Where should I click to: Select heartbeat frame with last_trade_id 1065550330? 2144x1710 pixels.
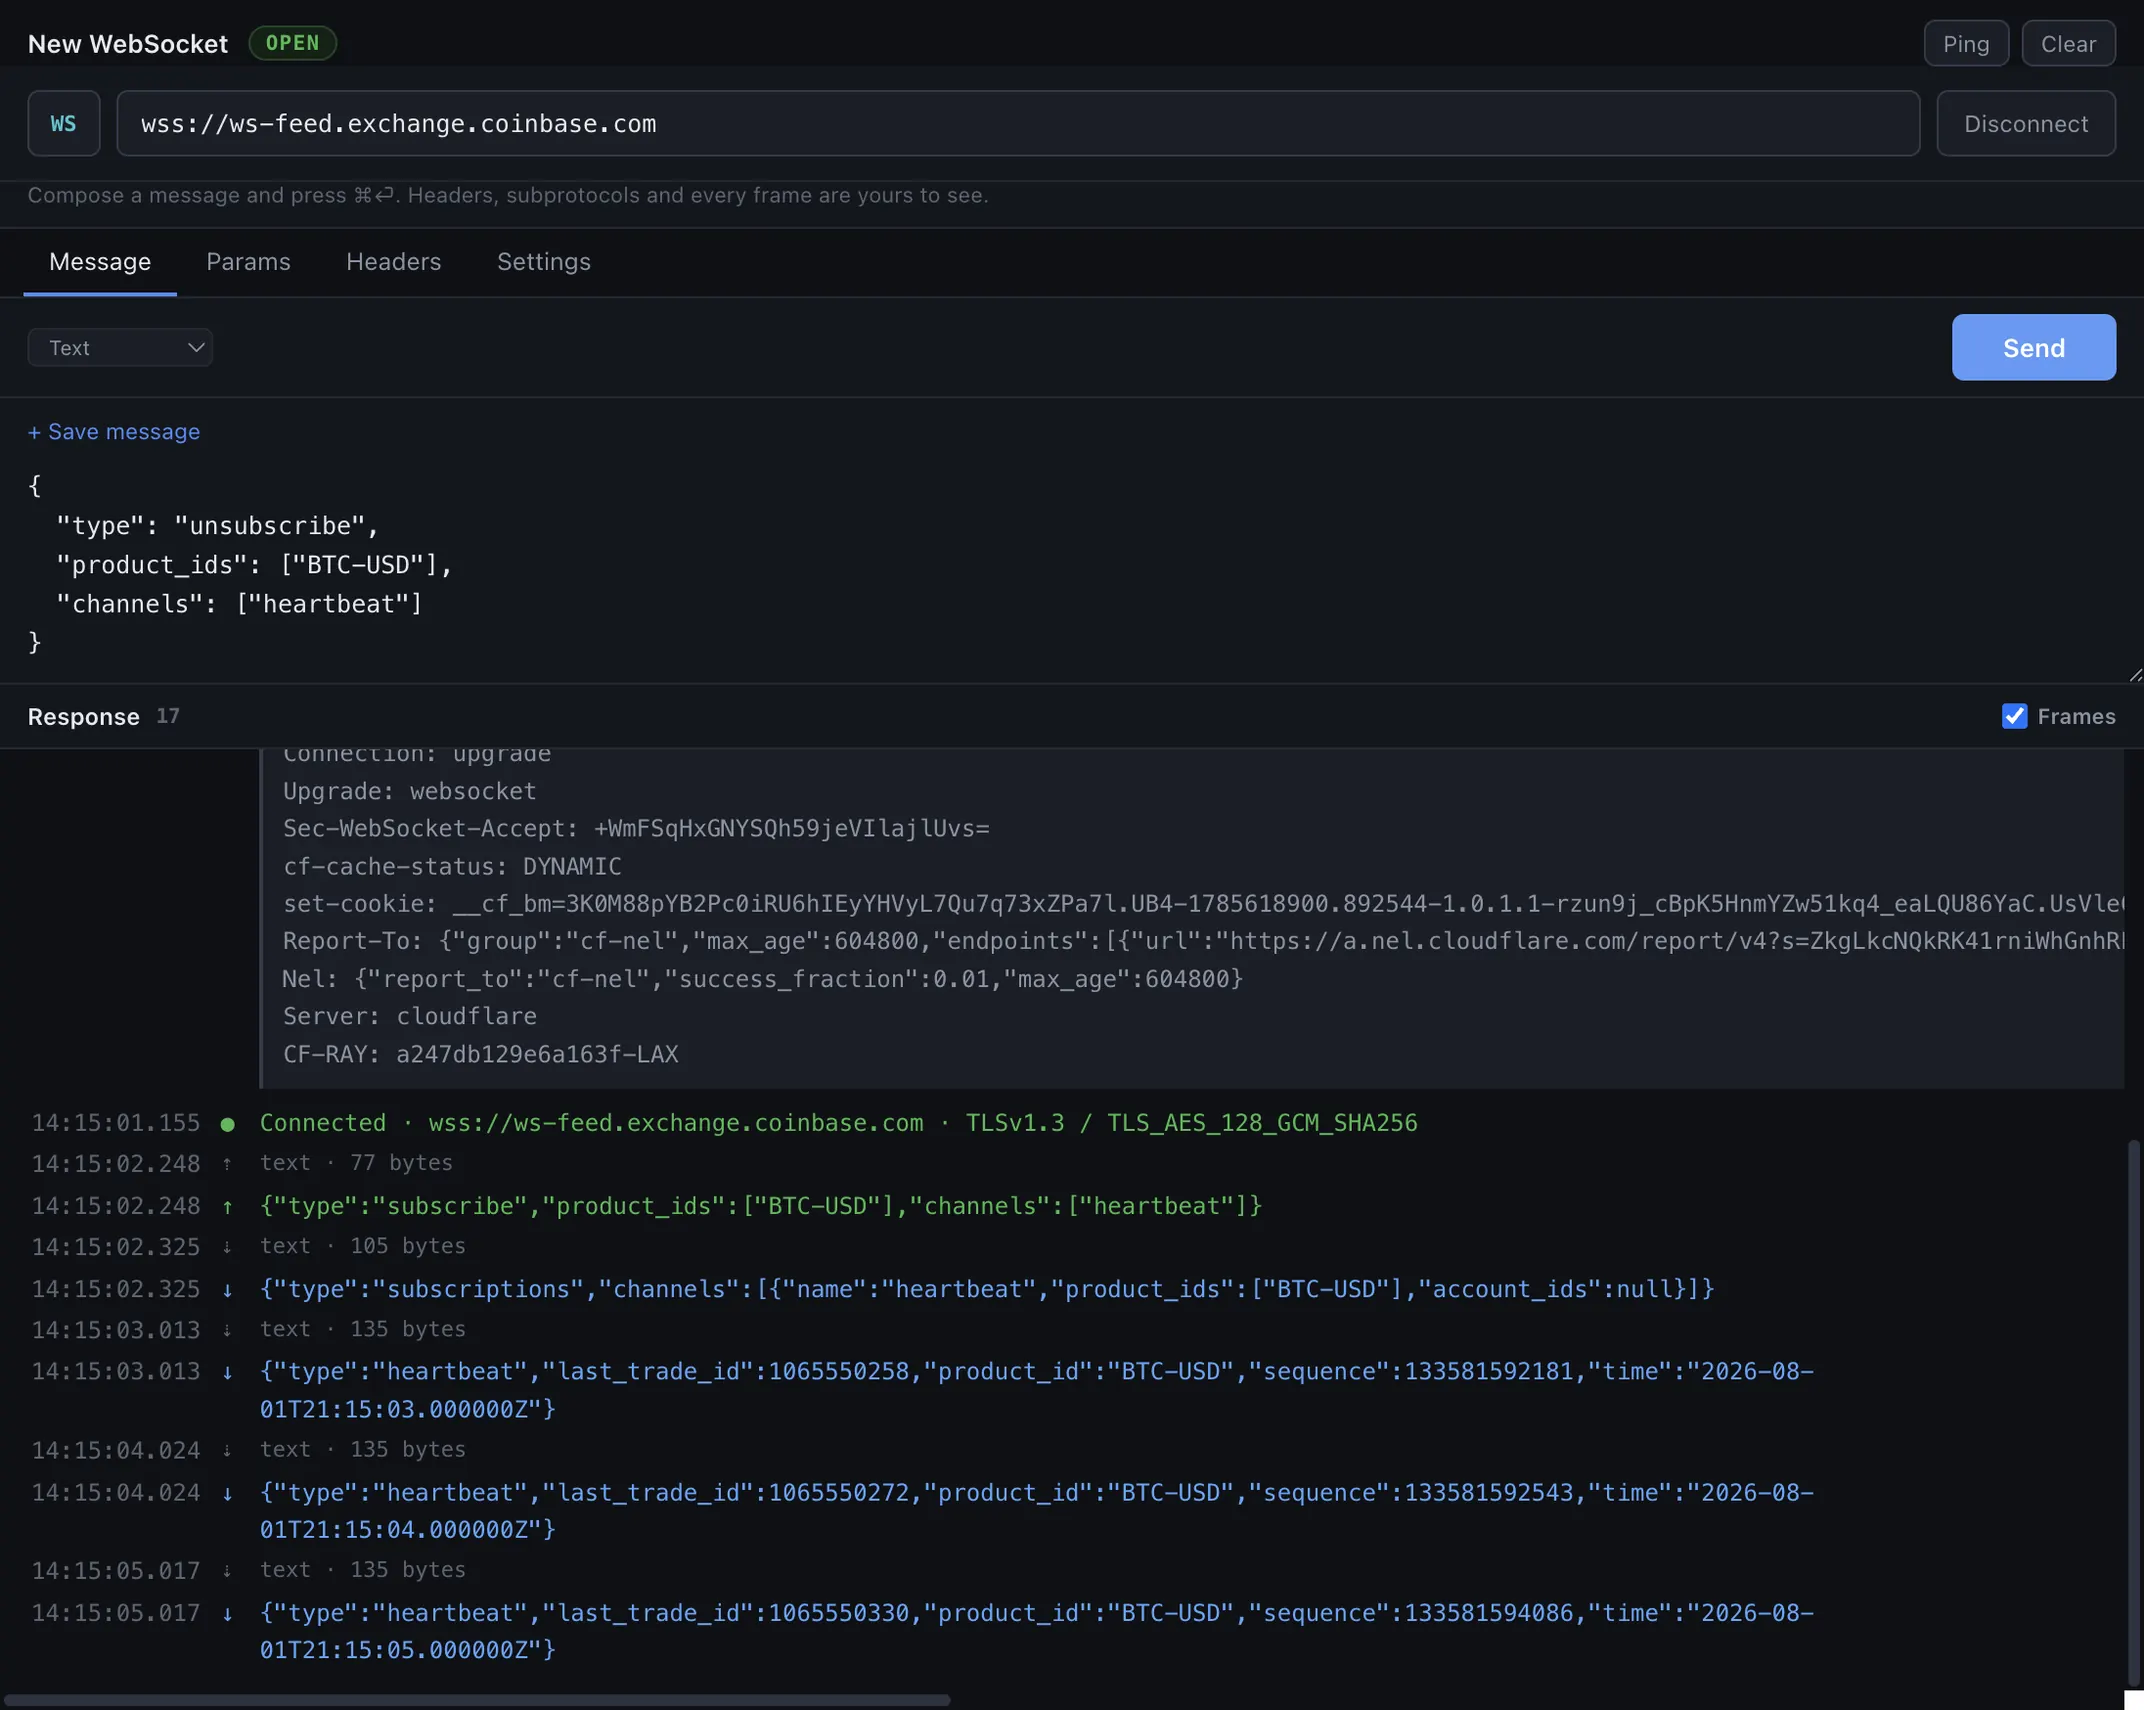coord(1036,1631)
